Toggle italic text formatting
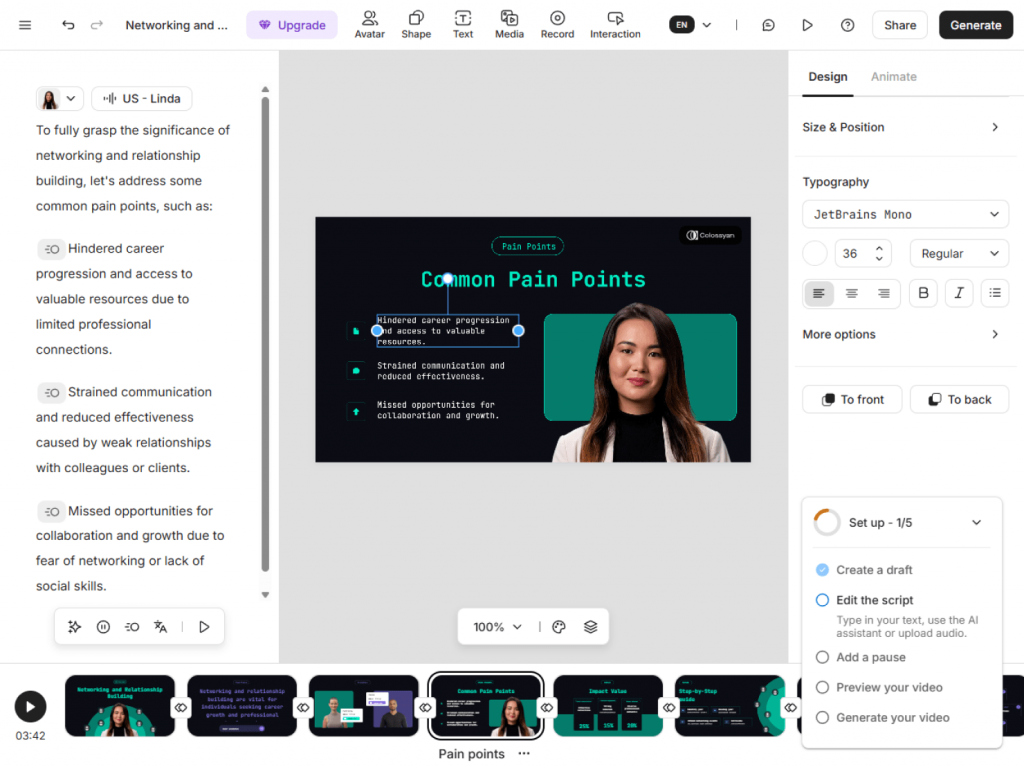 coord(959,293)
